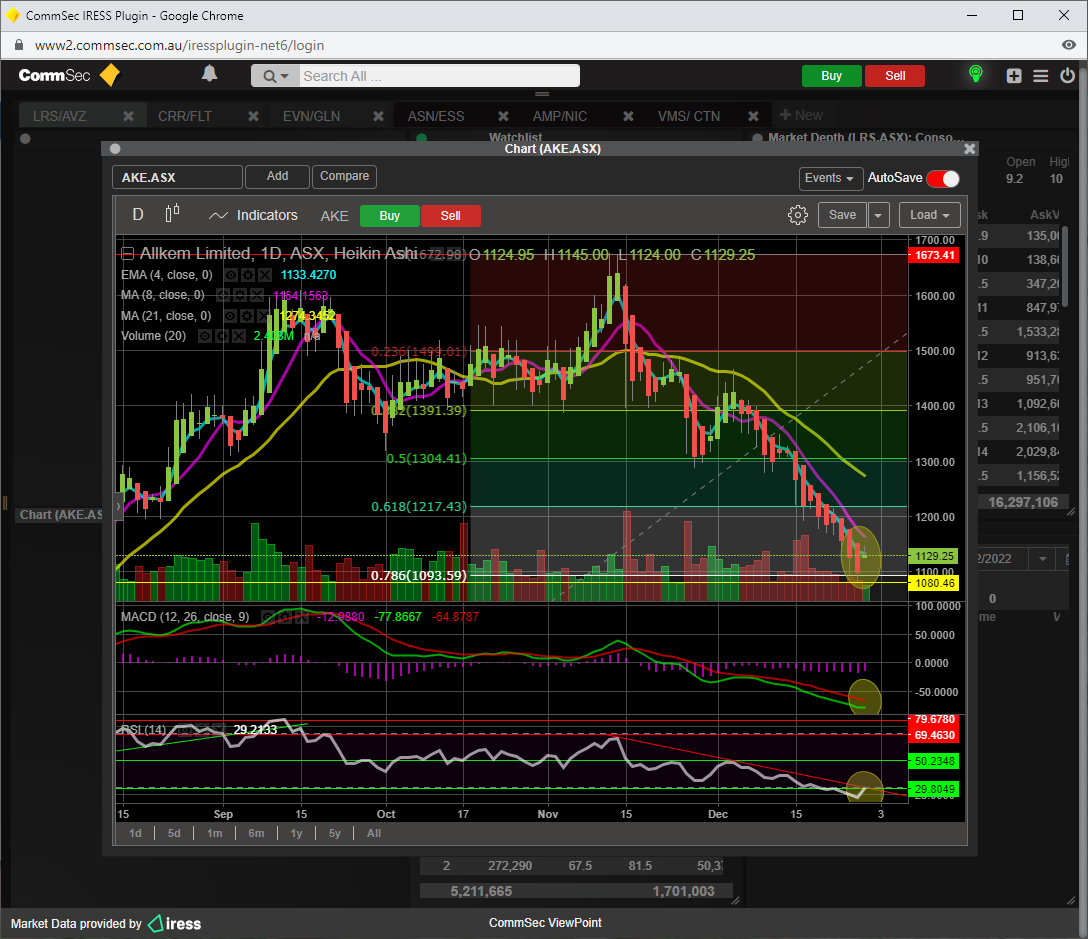This screenshot has width=1088, height=939.
Task: Open Indicators menu in chart toolbar
Action: tap(253, 215)
